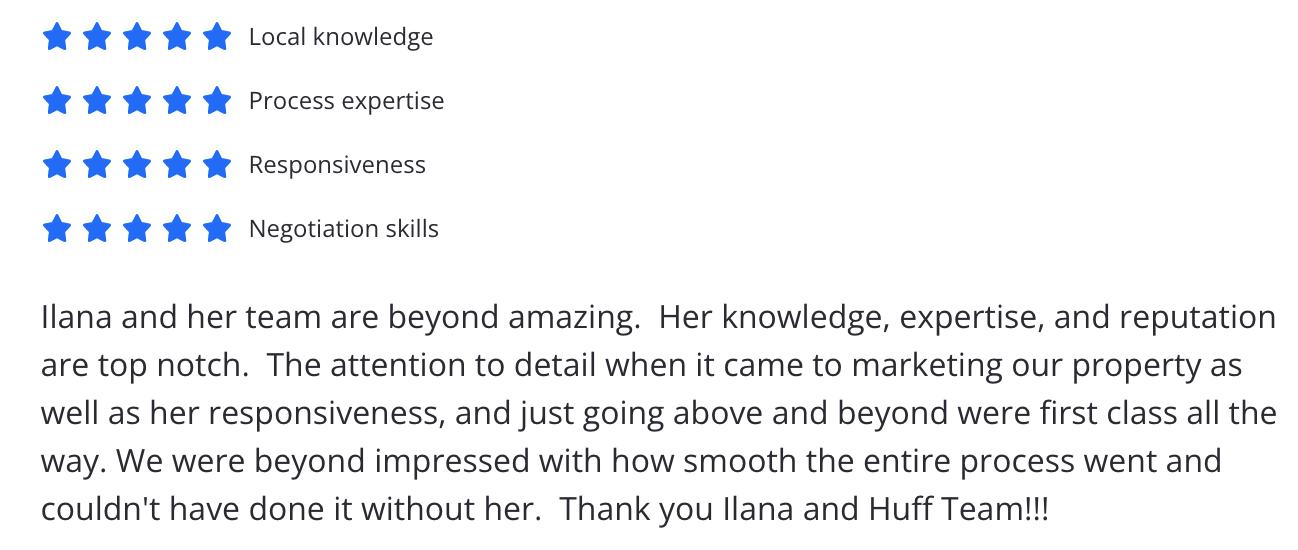The image size is (1298, 550).
Task: Click fifth star beside Negotiation skills
Action: point(216,229)
